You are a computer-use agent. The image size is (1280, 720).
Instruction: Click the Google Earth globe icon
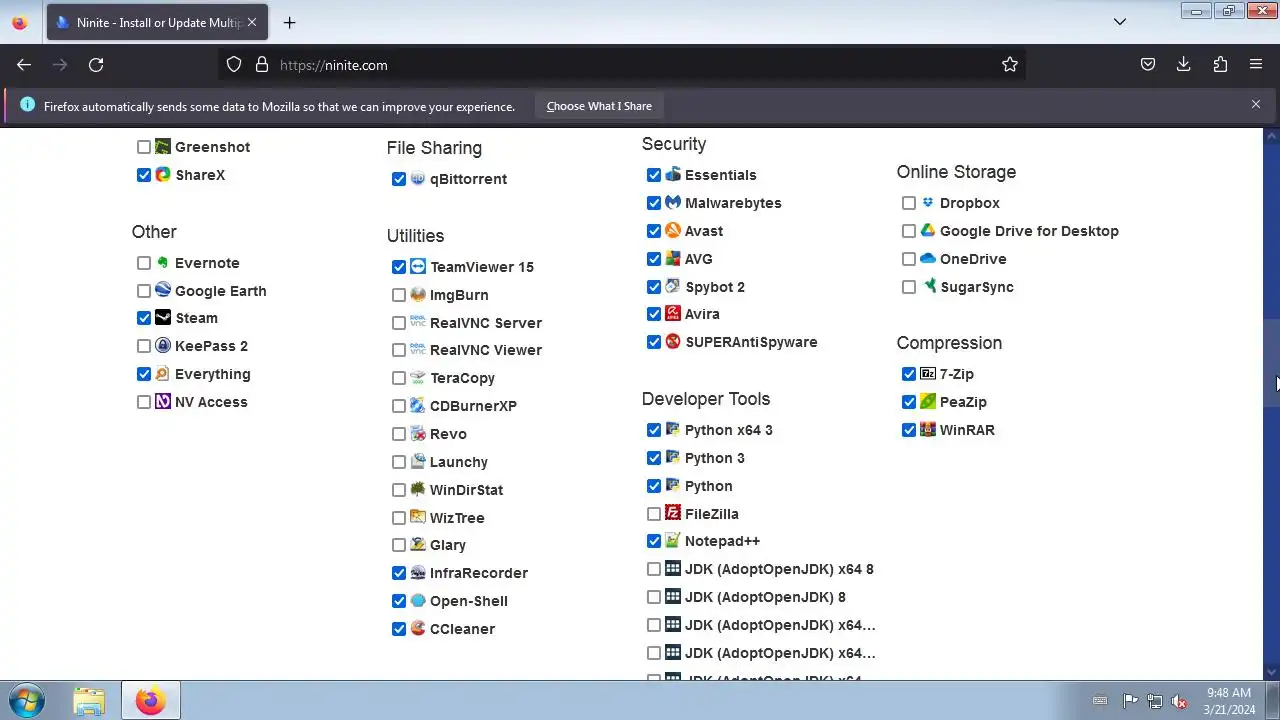pyautogui.click(x=163, y=291)
